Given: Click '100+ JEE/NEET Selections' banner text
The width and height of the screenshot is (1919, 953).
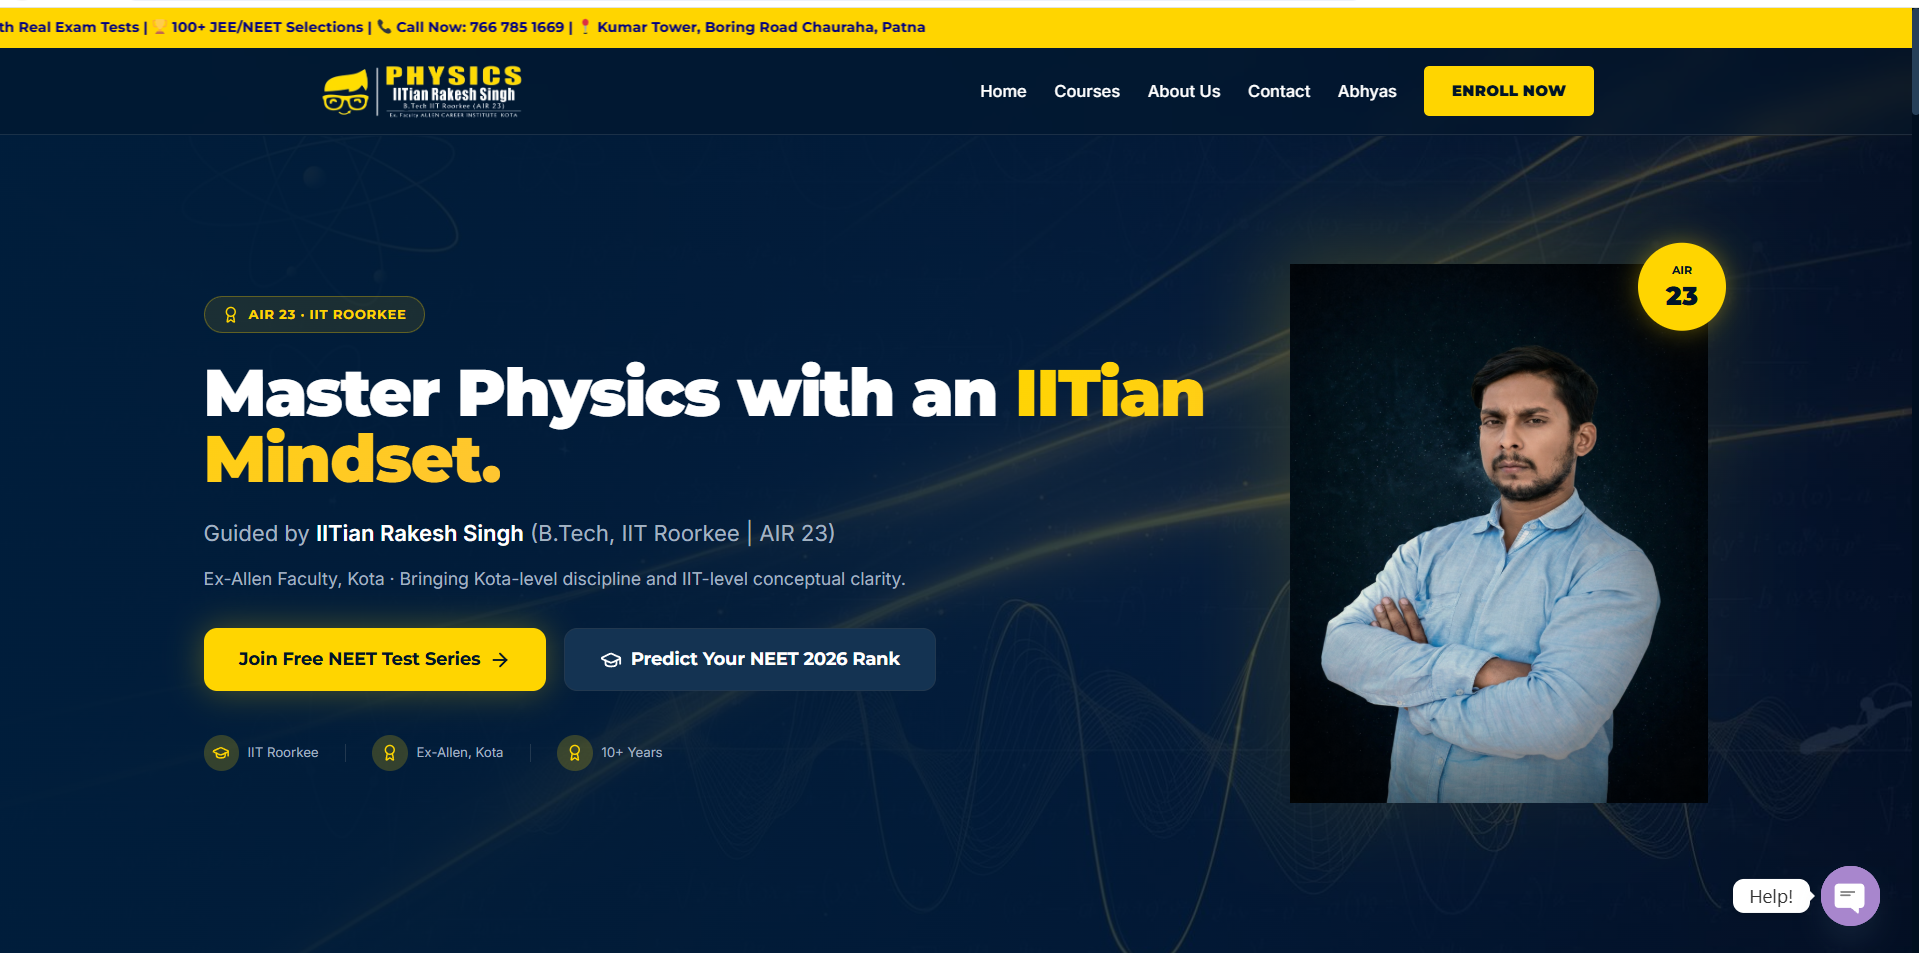Looking at the screenshot, I should (x=267, y=27).
